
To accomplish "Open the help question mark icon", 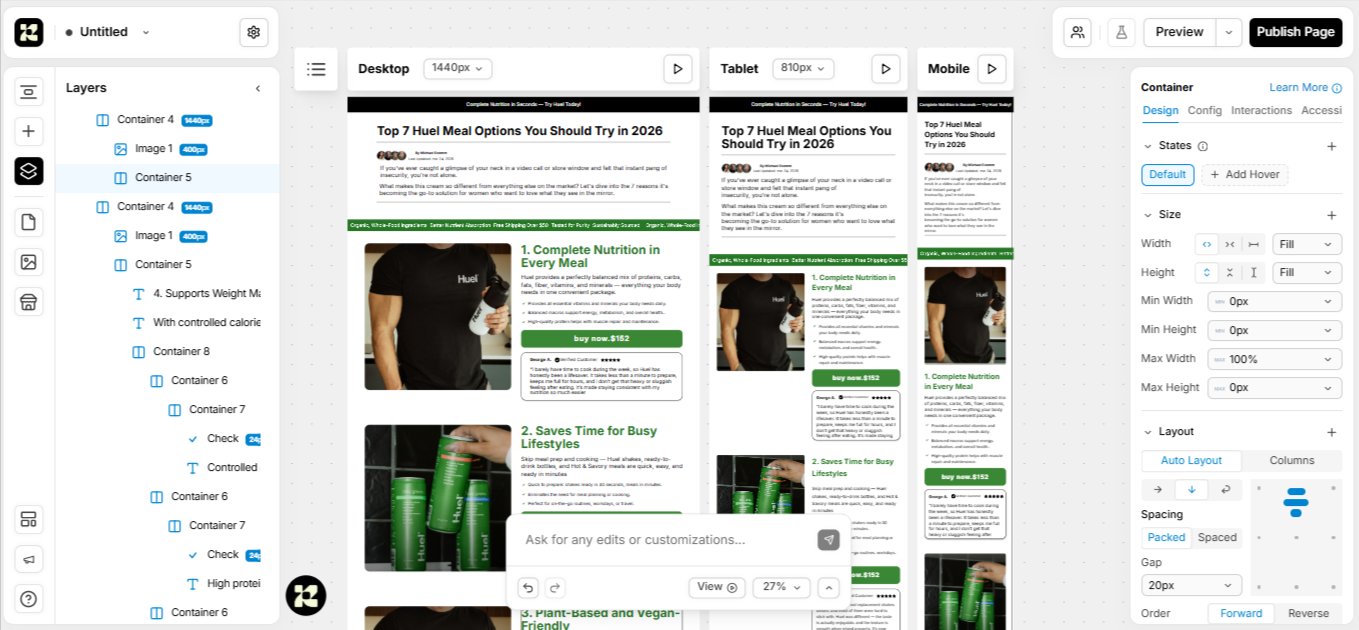I will point(29,599).
